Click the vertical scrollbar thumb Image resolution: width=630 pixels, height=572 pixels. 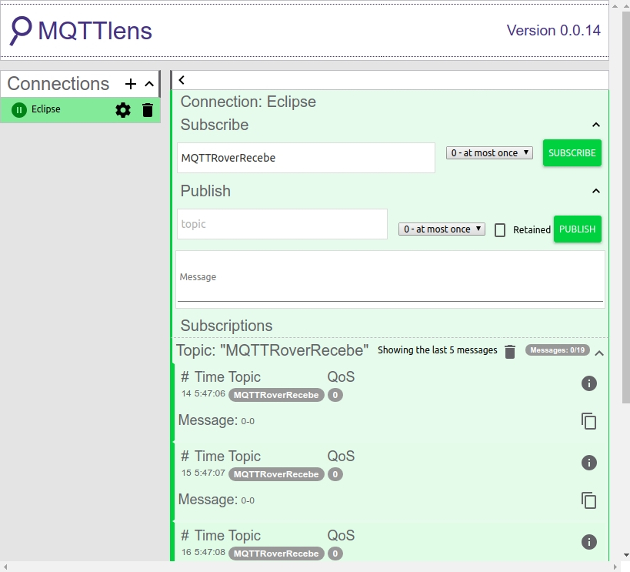626,207
